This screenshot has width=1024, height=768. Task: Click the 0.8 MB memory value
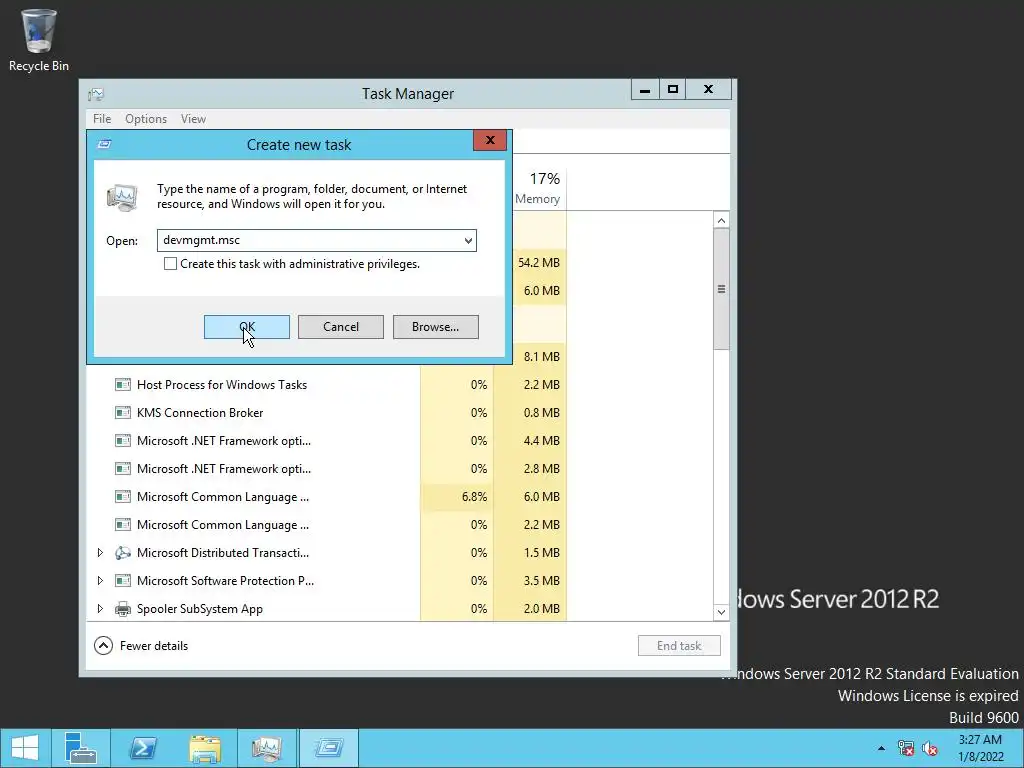click(541, 413)
